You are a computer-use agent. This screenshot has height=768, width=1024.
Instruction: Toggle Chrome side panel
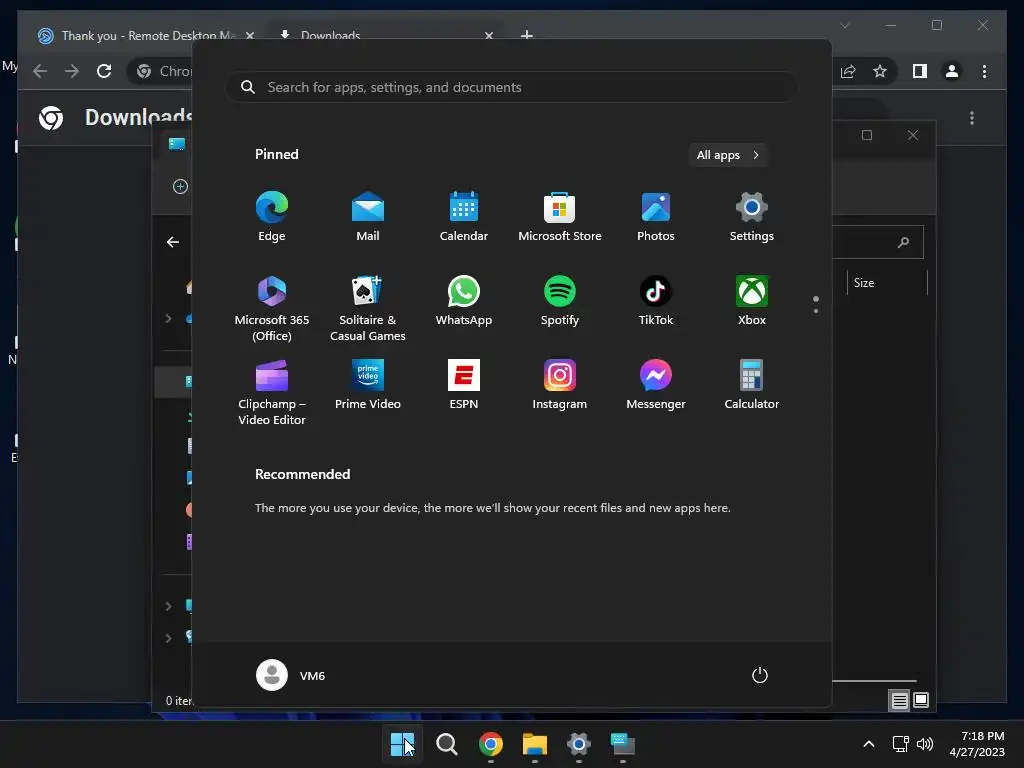(x=920, y=71)
